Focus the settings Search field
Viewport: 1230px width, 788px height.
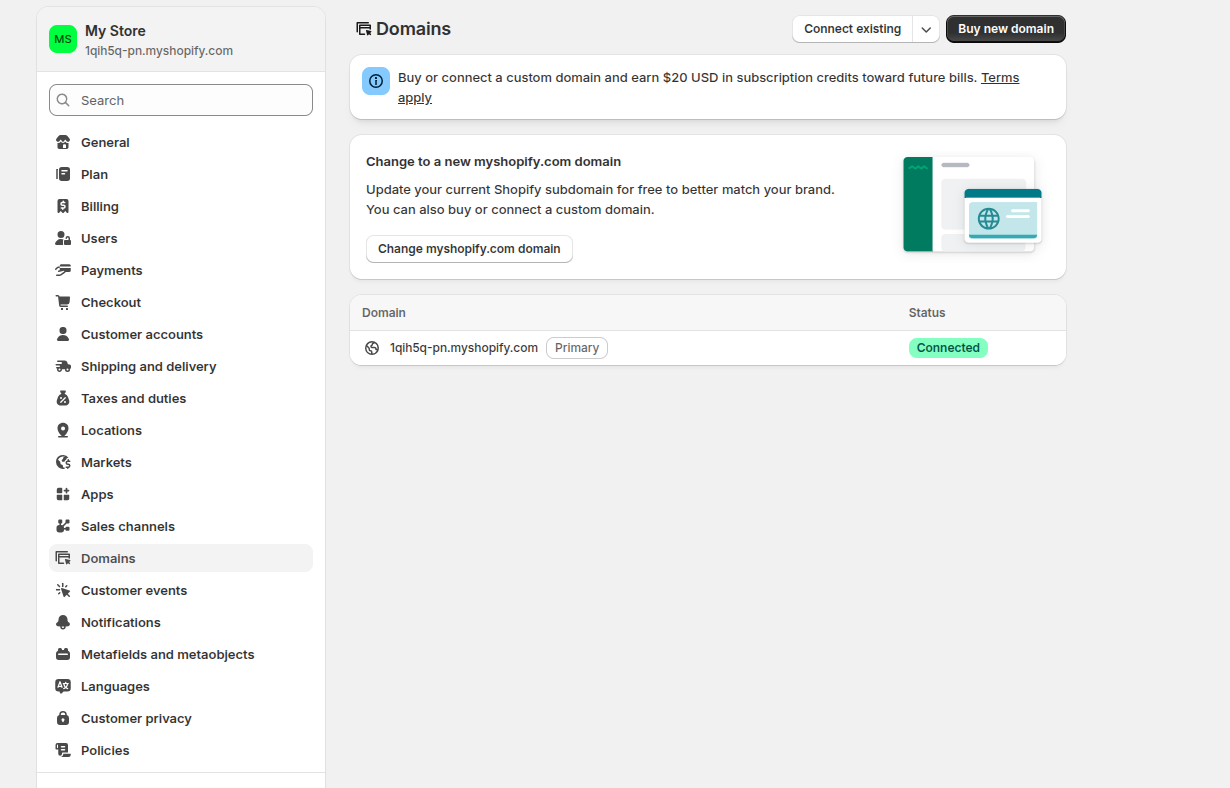[181, 100]
